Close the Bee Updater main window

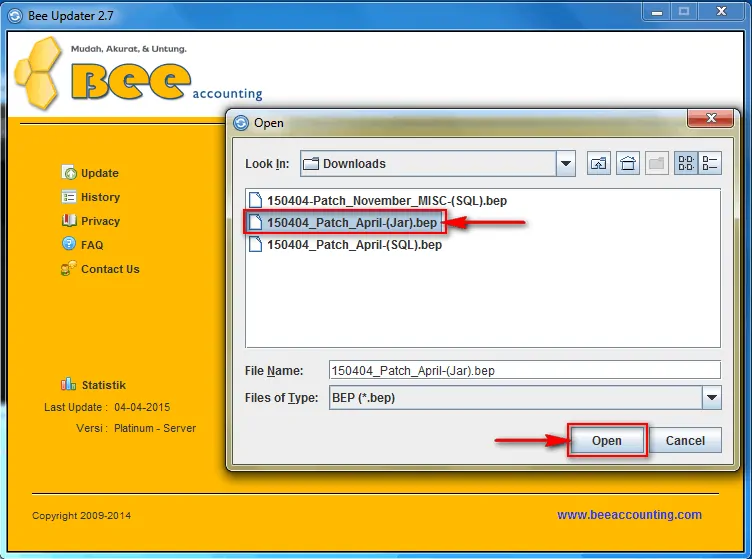click(721, 12)
